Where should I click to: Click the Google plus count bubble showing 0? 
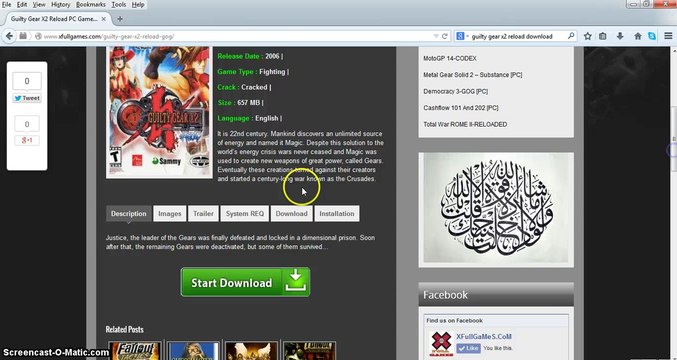click(27, 124)
